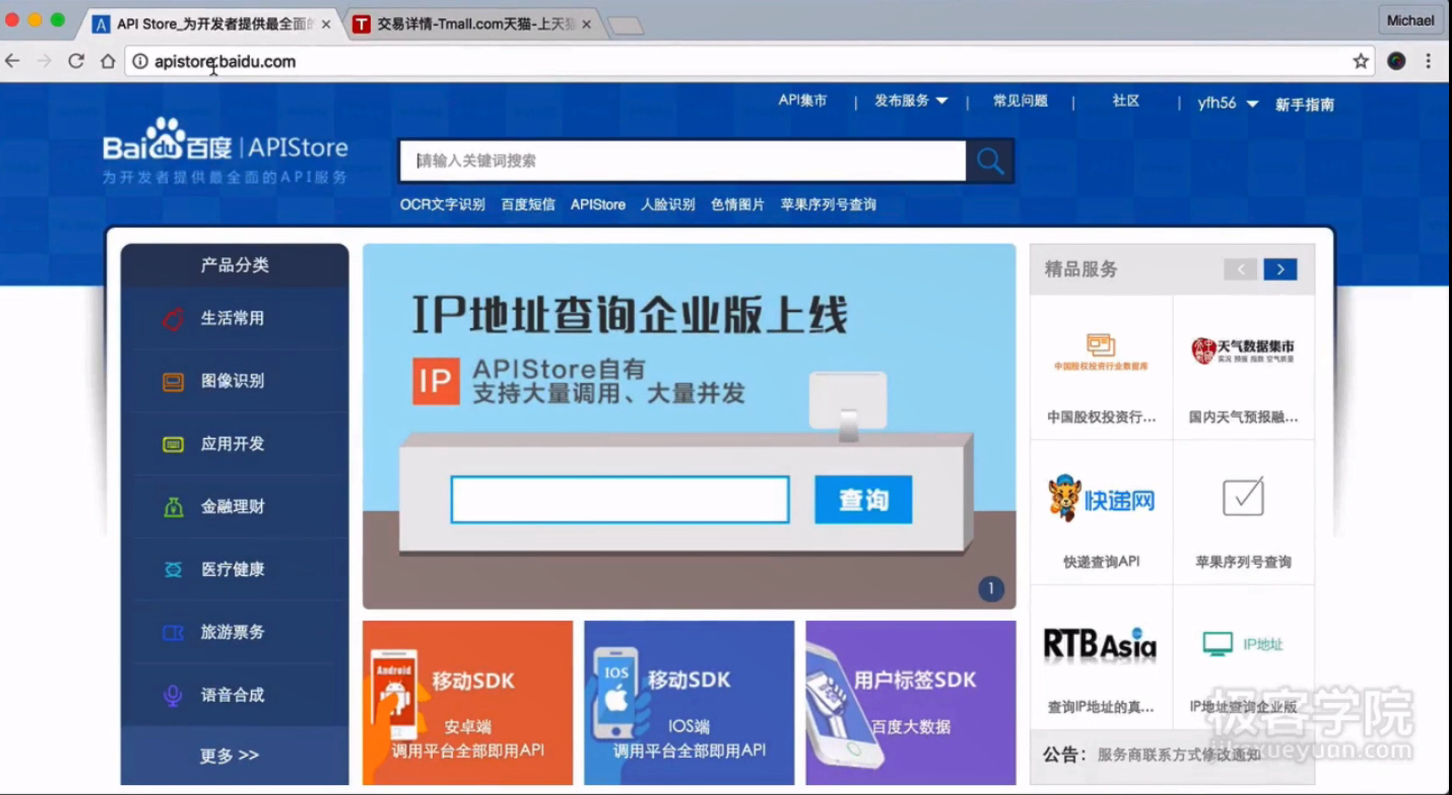Click the 旅游票务 ticket icon
This screenshot has height=795, width=1452.
pos(173,632)
